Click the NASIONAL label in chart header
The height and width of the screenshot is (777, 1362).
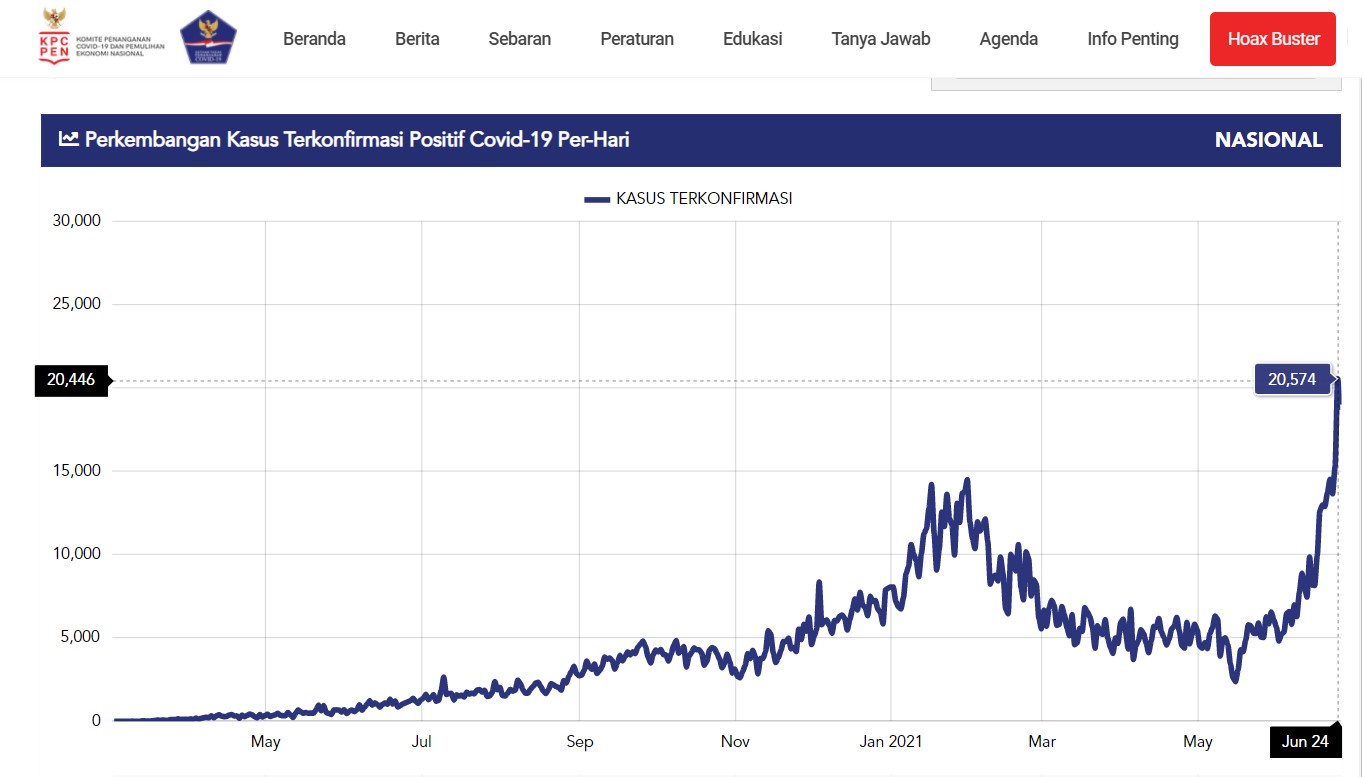click(x=1268, y=140)
